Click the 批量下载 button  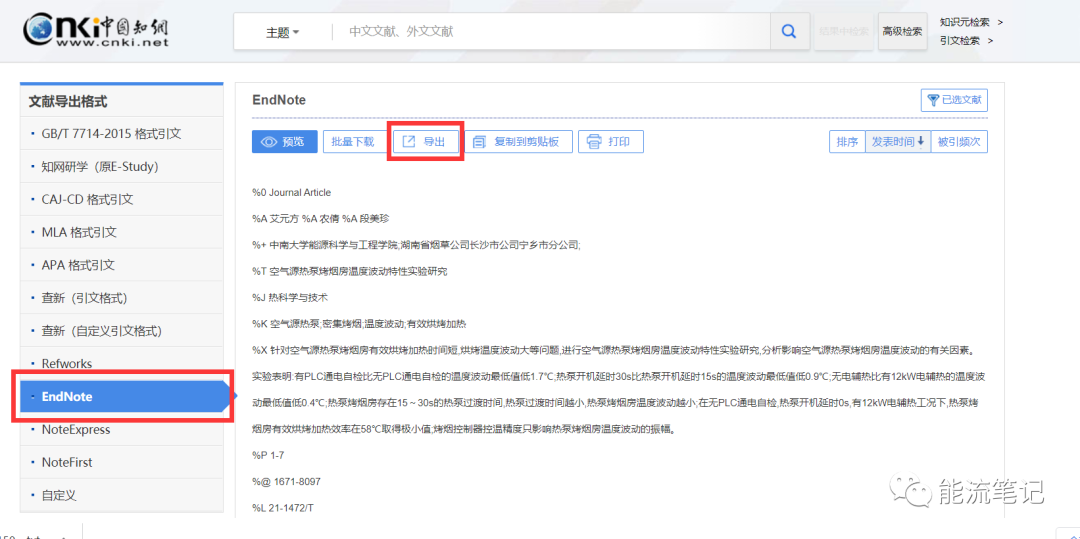pyautogui.click(x=353, y=142)
